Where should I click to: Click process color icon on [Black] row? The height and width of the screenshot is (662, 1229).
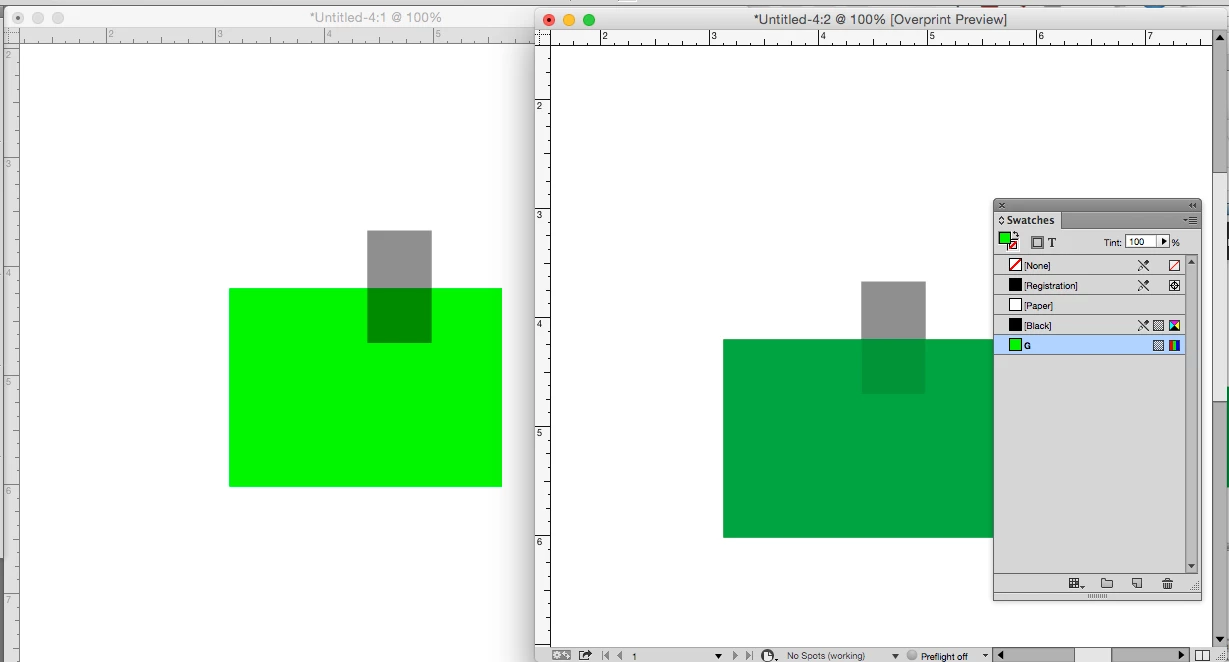pyautogui.click(x=1158, y=325)
